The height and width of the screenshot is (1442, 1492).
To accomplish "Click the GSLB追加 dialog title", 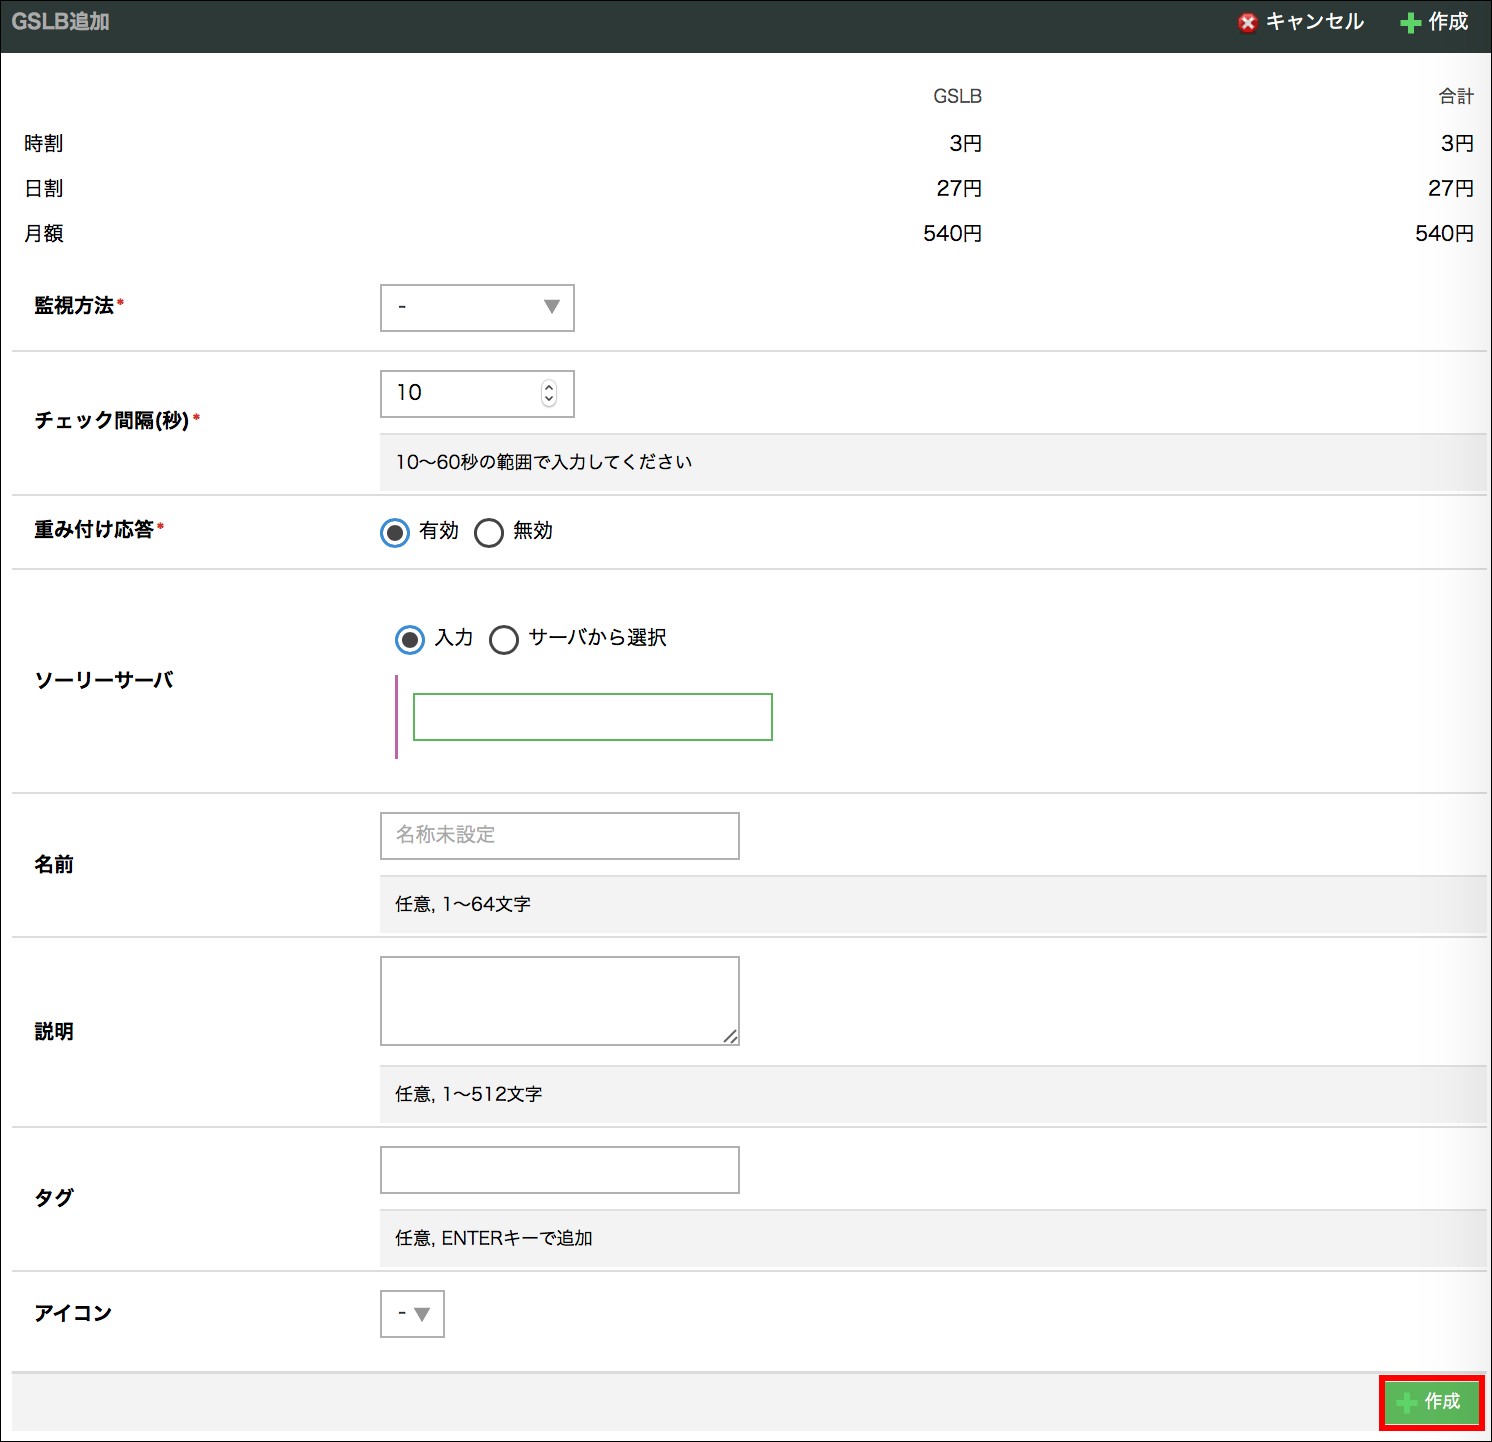I will pyautogui.click(x=60, y=22).
